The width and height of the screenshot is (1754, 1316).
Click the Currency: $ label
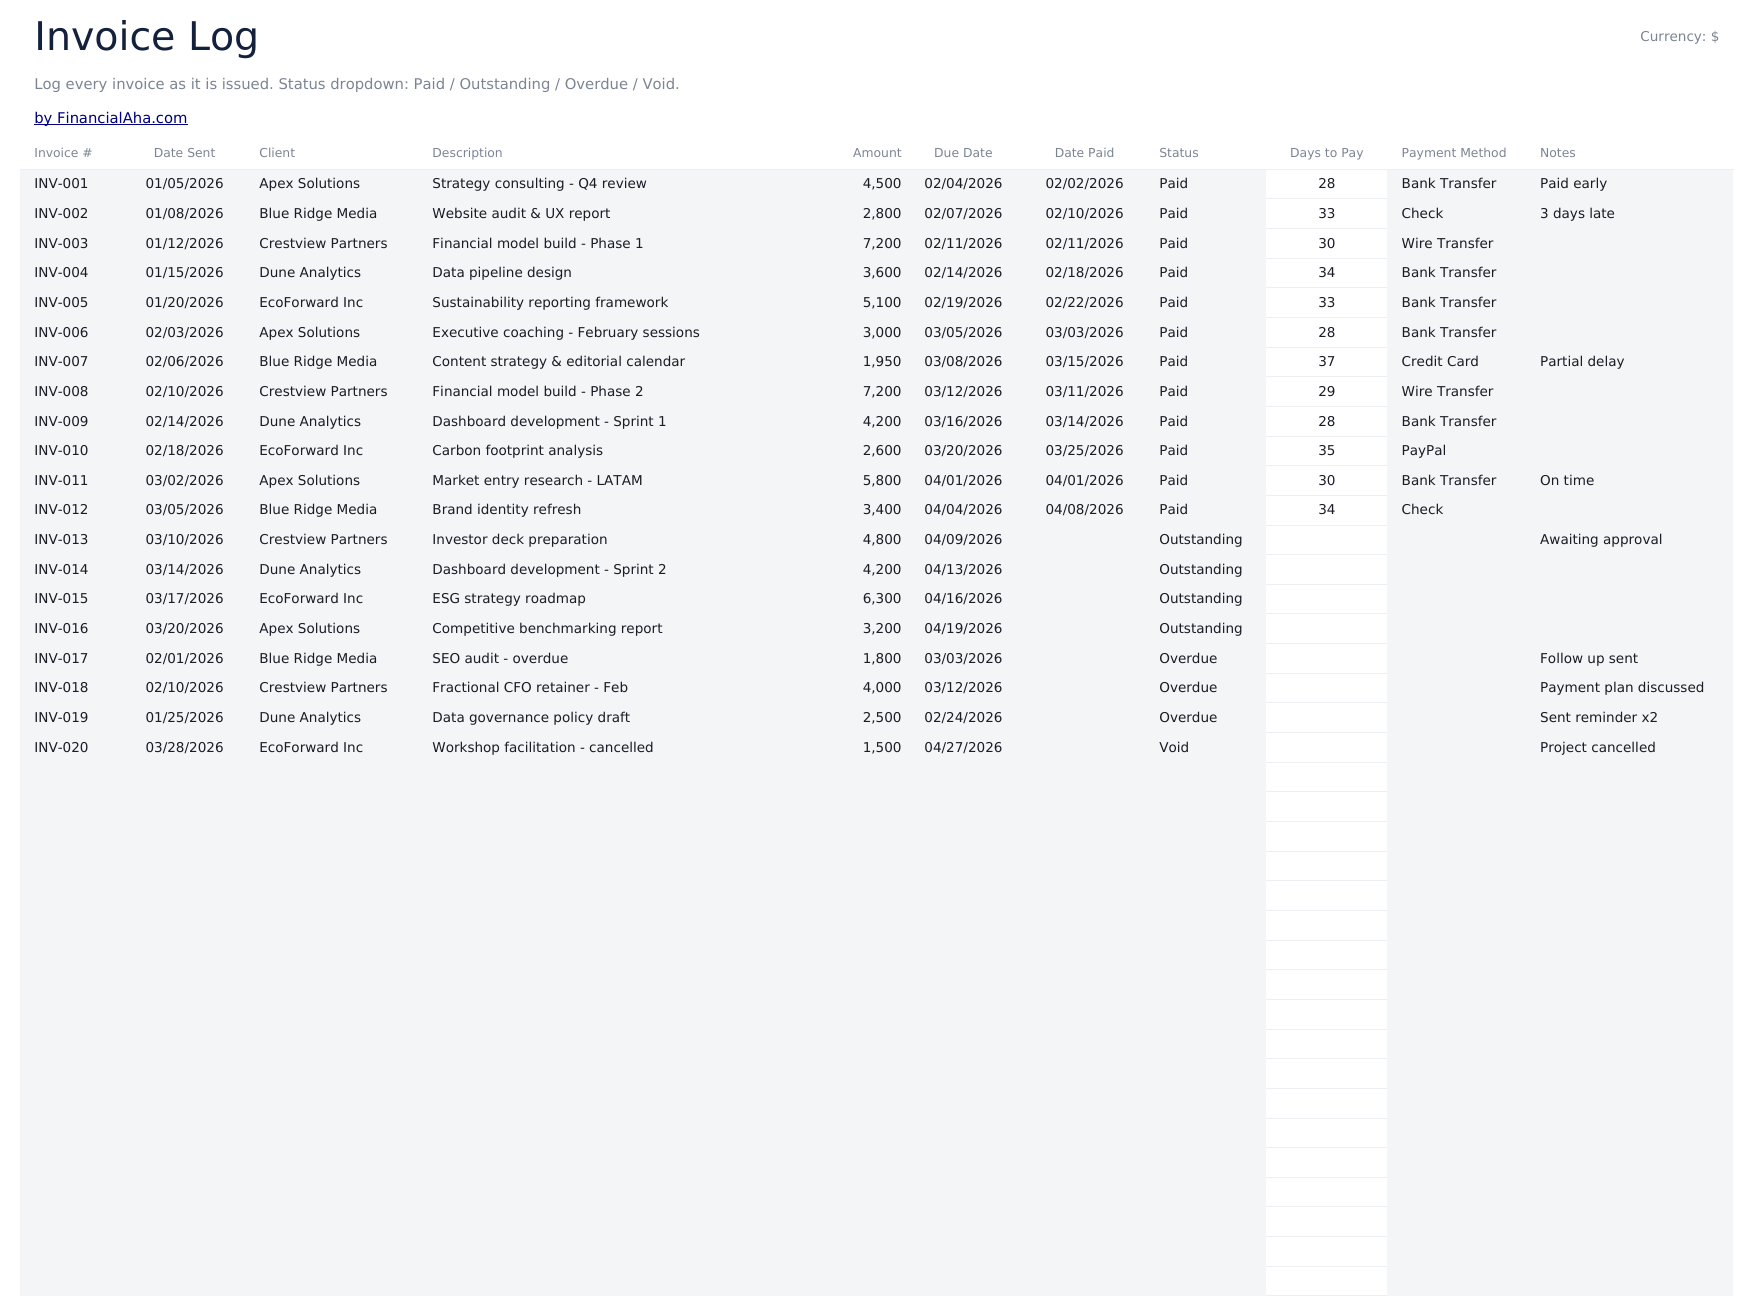pos(1679,37)
